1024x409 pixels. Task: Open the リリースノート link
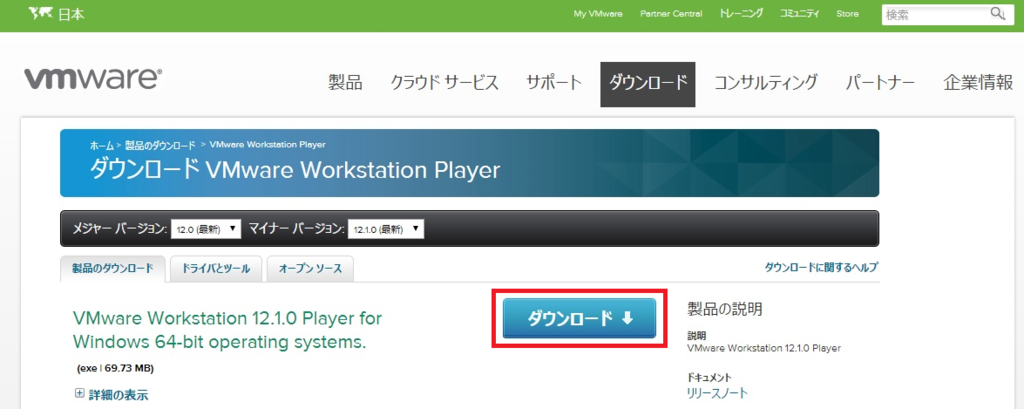click(718, 393)
